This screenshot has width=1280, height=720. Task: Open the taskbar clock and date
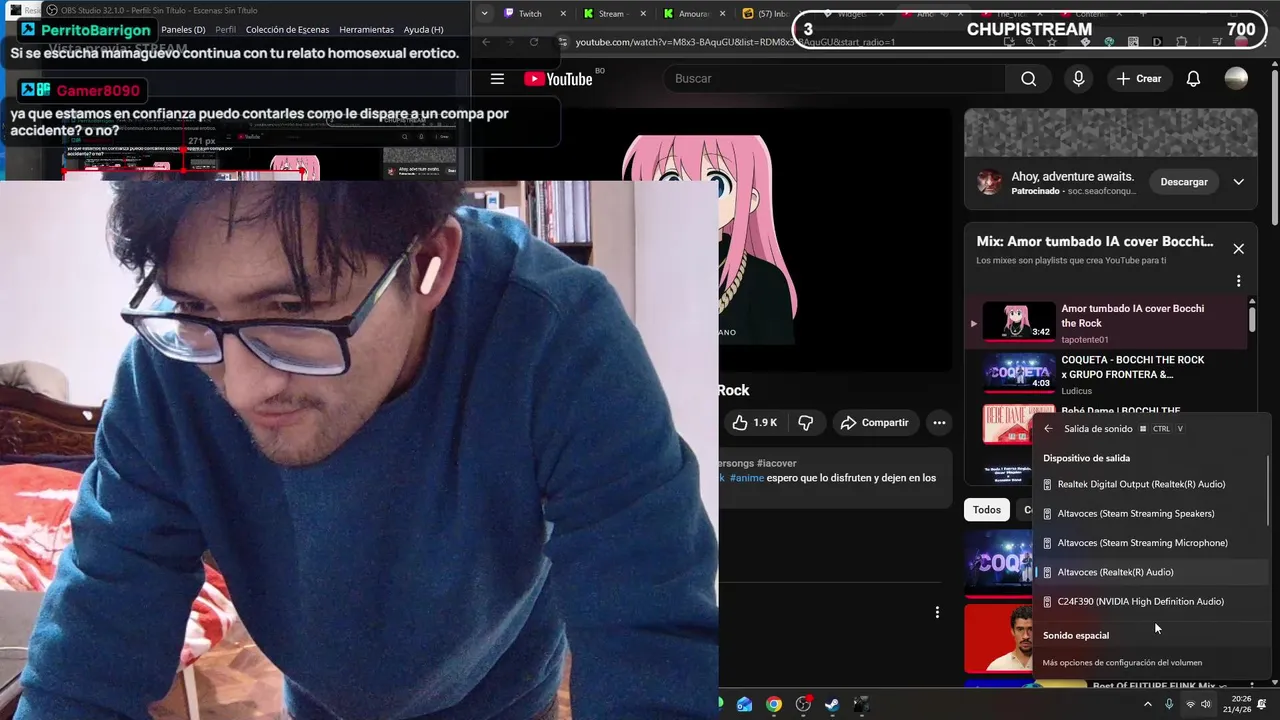(1236, 705)
